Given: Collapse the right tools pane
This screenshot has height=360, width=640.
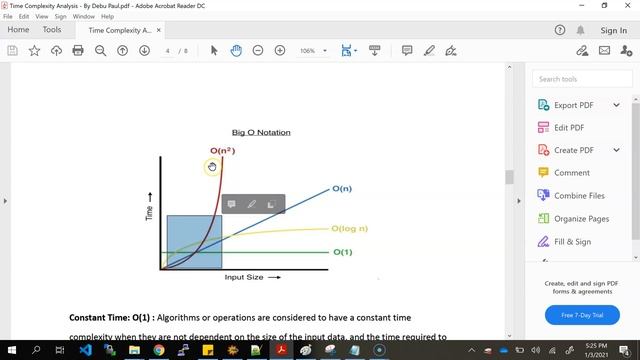Looking at the screenshot, I should click(x=519, y=201).
